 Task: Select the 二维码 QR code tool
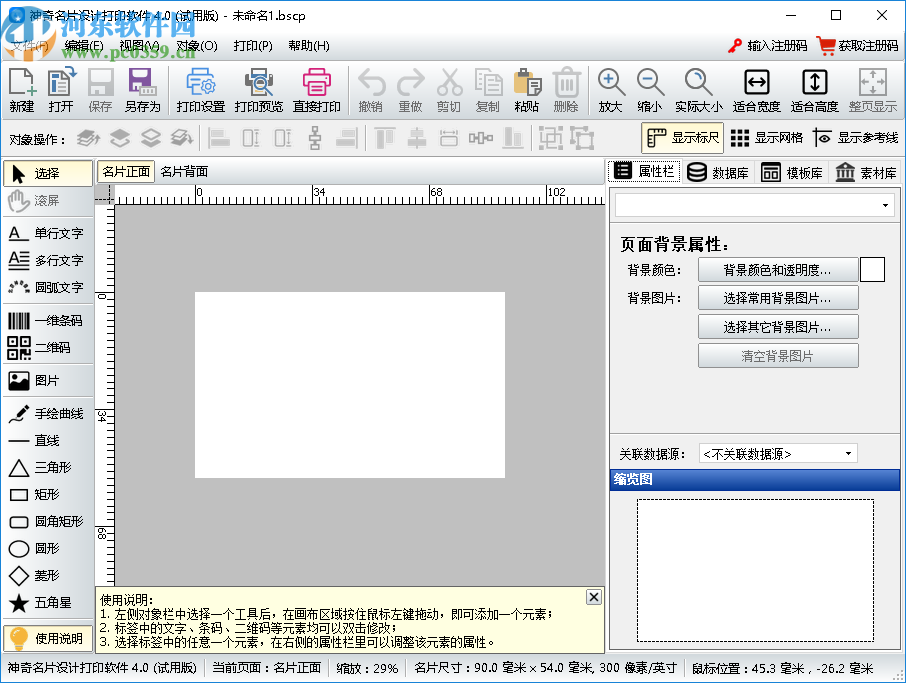(48, 347)
